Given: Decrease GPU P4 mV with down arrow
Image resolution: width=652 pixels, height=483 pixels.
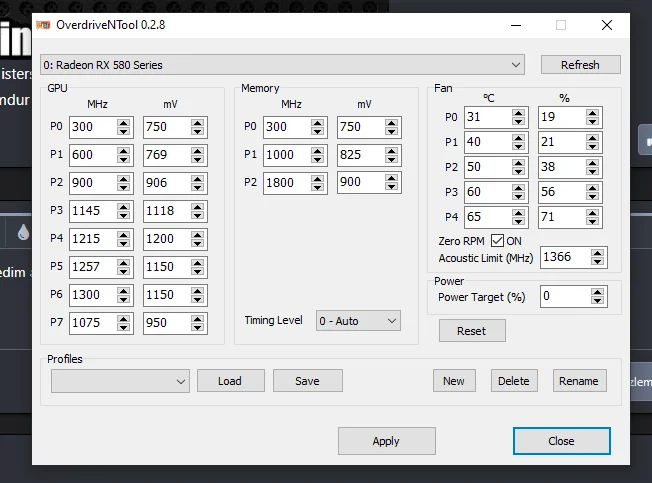Looking at the screenshot, I should coord(197,244).
